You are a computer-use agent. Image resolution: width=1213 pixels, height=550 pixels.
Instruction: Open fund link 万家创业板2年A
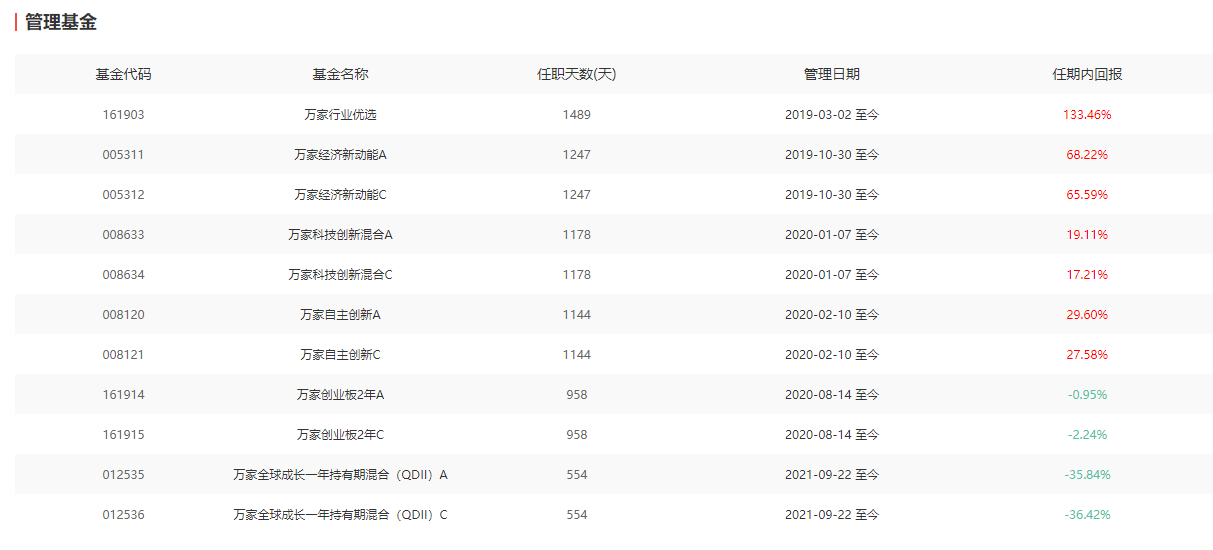tap(340, 395)
